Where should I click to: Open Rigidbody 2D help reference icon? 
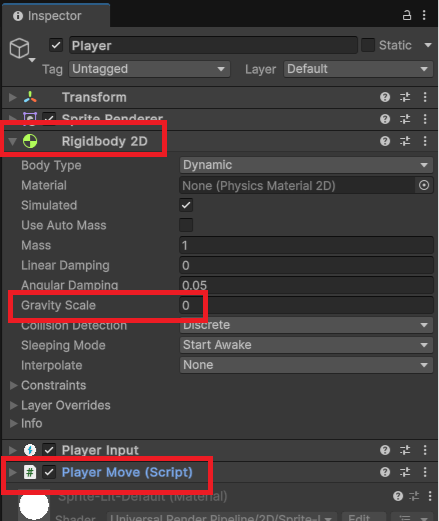(385, 141)
